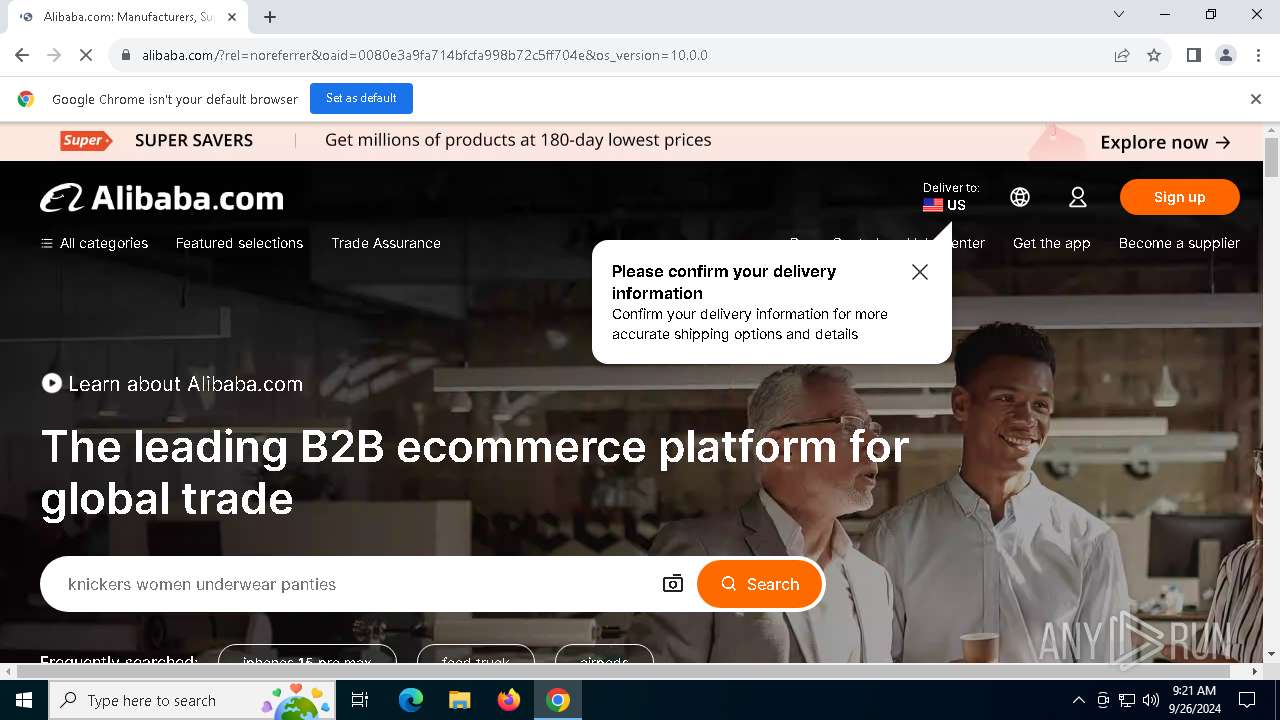
Task: Stop page loading in Chrome toolbar
Action: (x=86, y=55)
